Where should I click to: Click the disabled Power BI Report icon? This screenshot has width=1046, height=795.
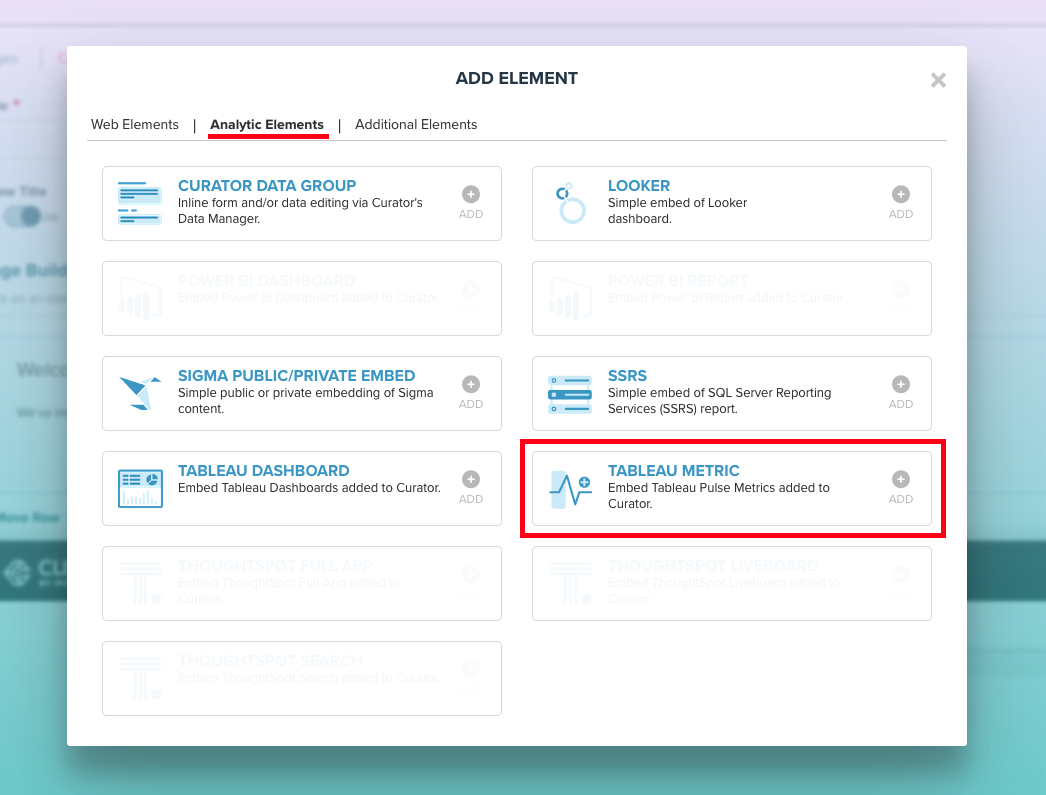click(570, 298)
